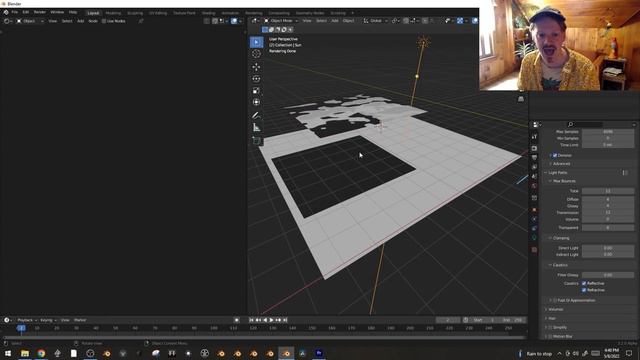Open the Output properties tab
Screen dimensions: 640x360
coord(534,158)
